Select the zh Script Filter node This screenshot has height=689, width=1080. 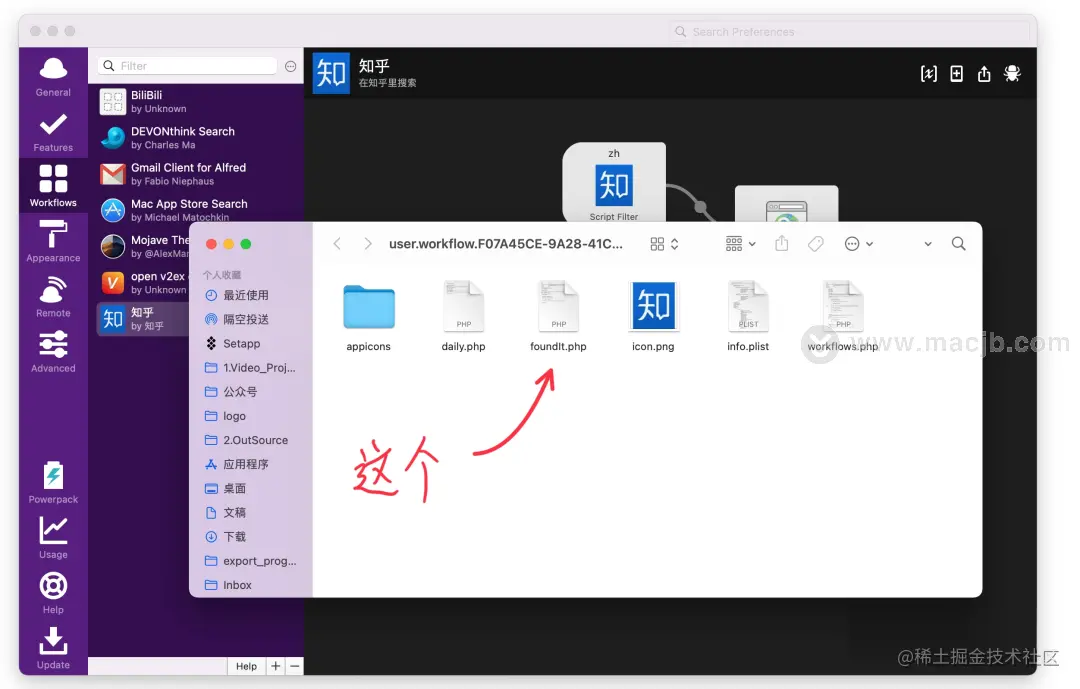click(614, 183)
